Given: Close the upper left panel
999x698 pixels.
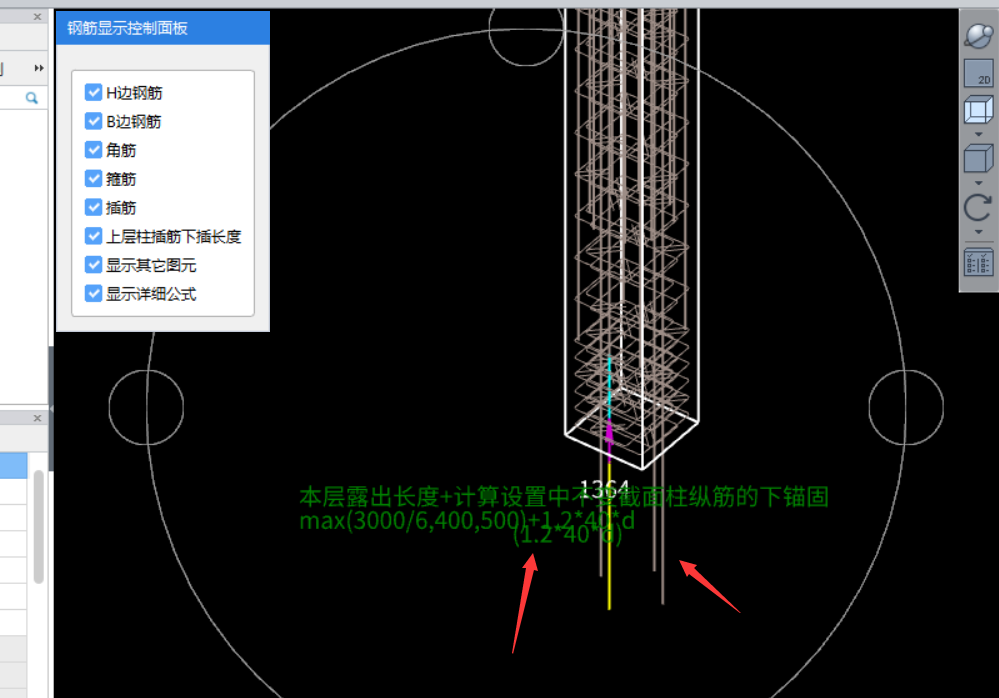Looking at the screenshot, I should point(37,17).
